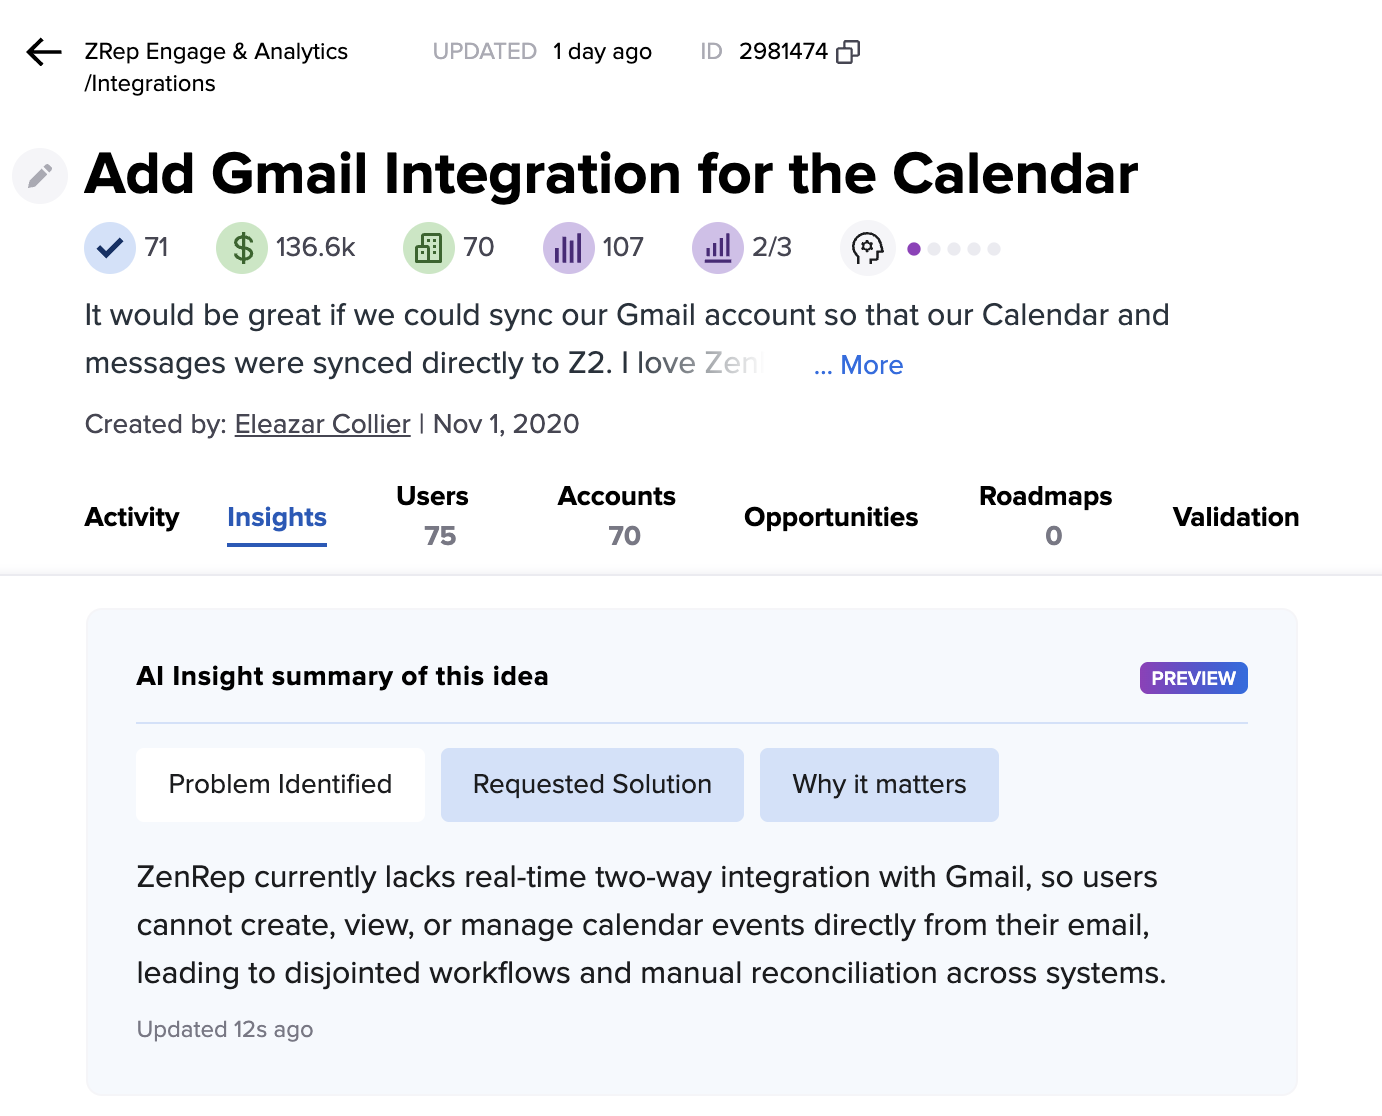Open the Users tab
Image resolution: width=1382 pixels, height=1116 pixels.
(x=433, y=516)
